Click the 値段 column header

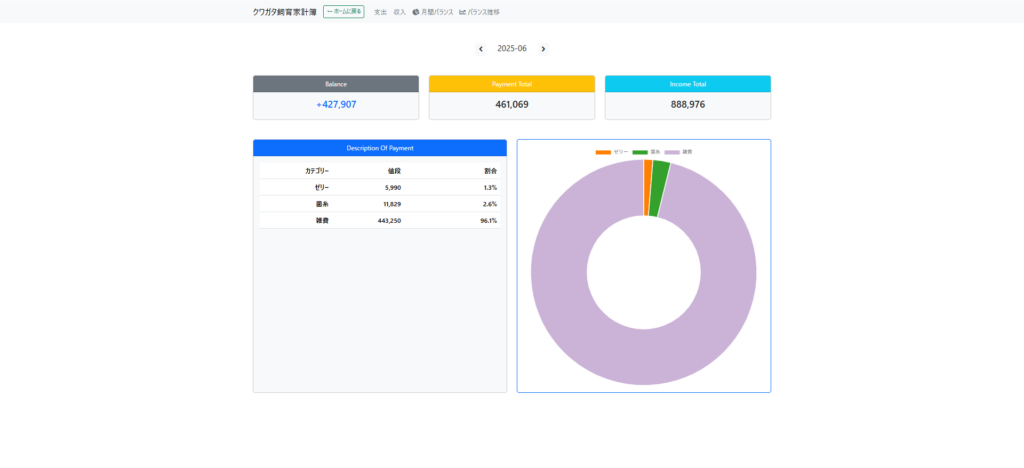pos(368,171)
